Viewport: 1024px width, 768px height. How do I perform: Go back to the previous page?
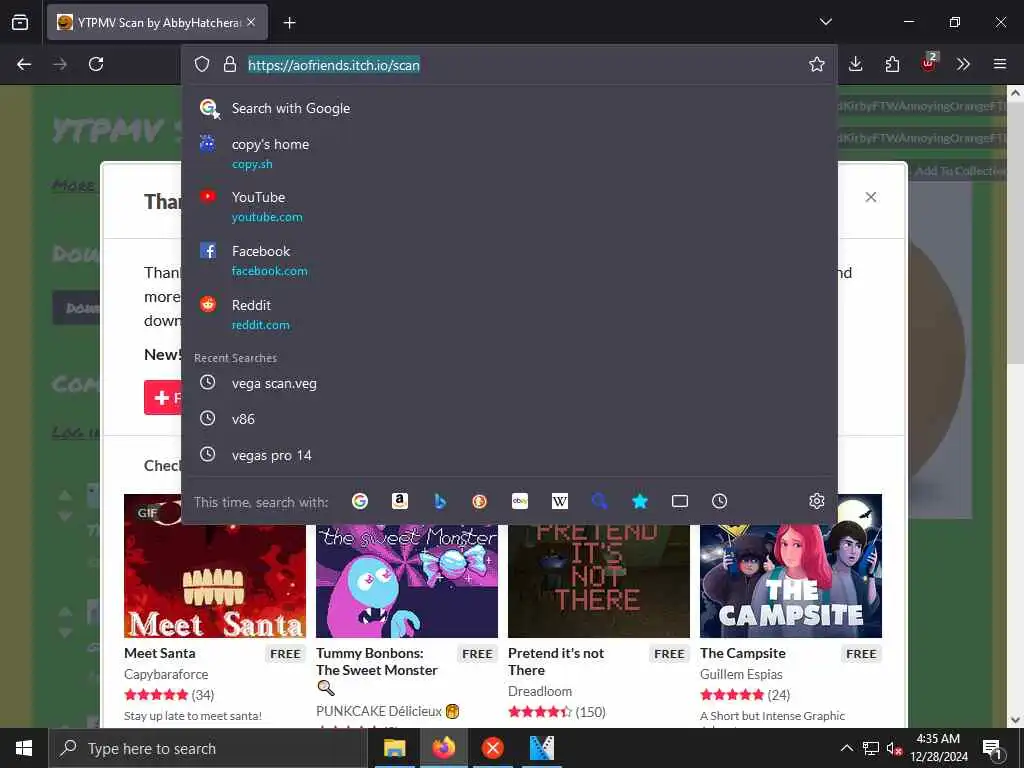pos(24,64)
